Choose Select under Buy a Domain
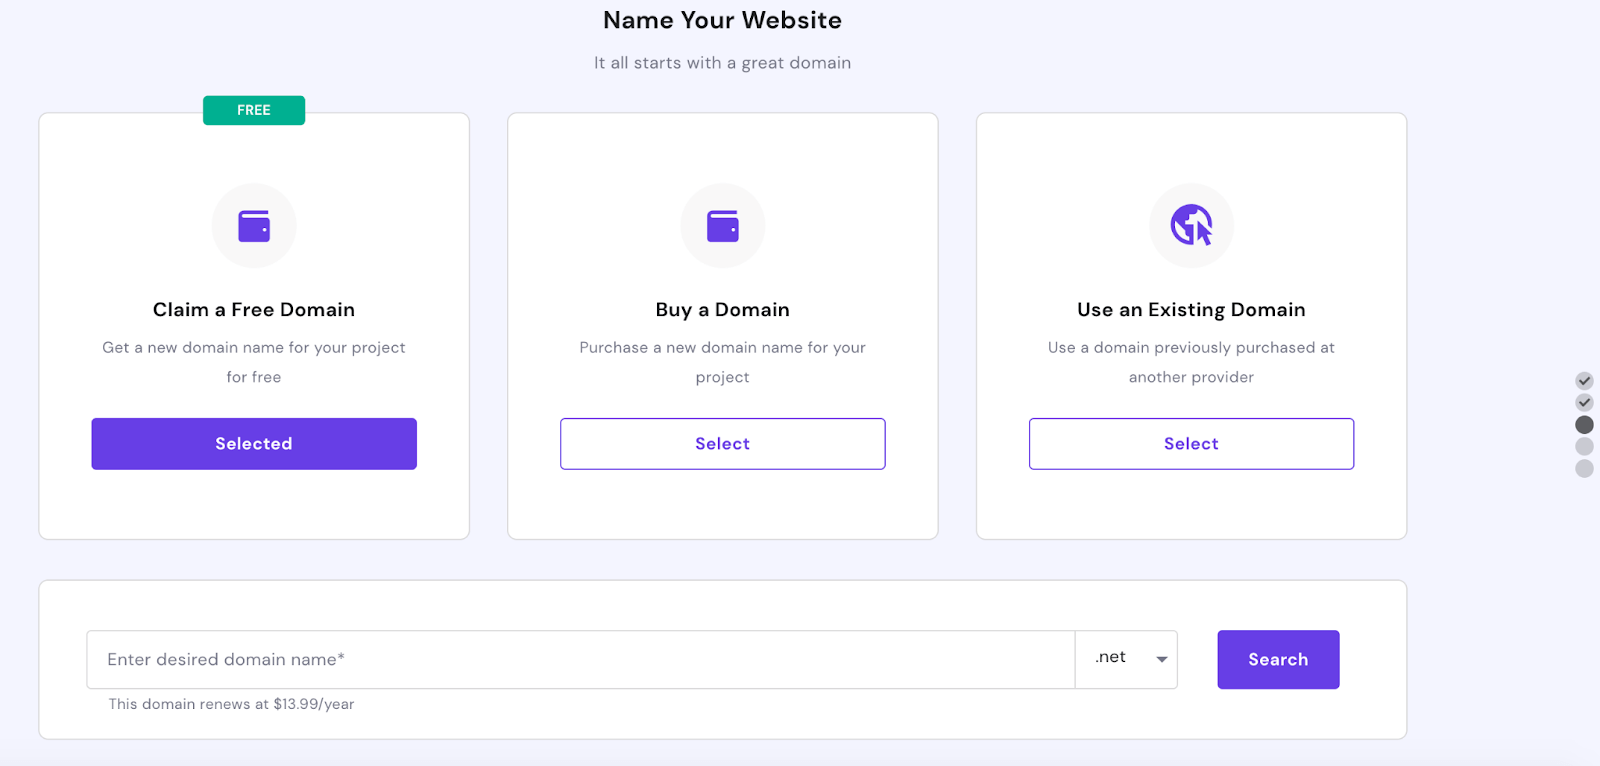Image resolution: width=1600 pixels, height=766 pixels. [x=723, y=444]
